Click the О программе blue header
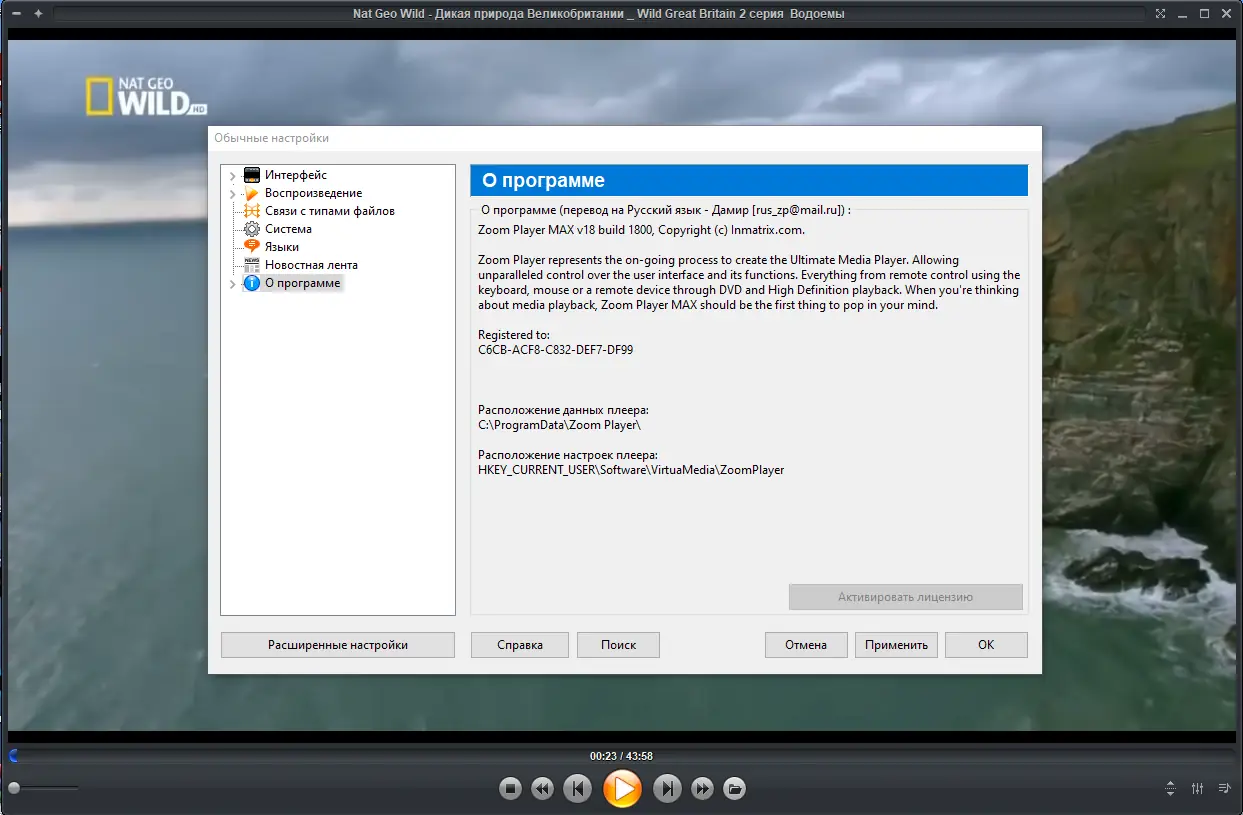Screen dimensions: 1243x815 [749, 180]
